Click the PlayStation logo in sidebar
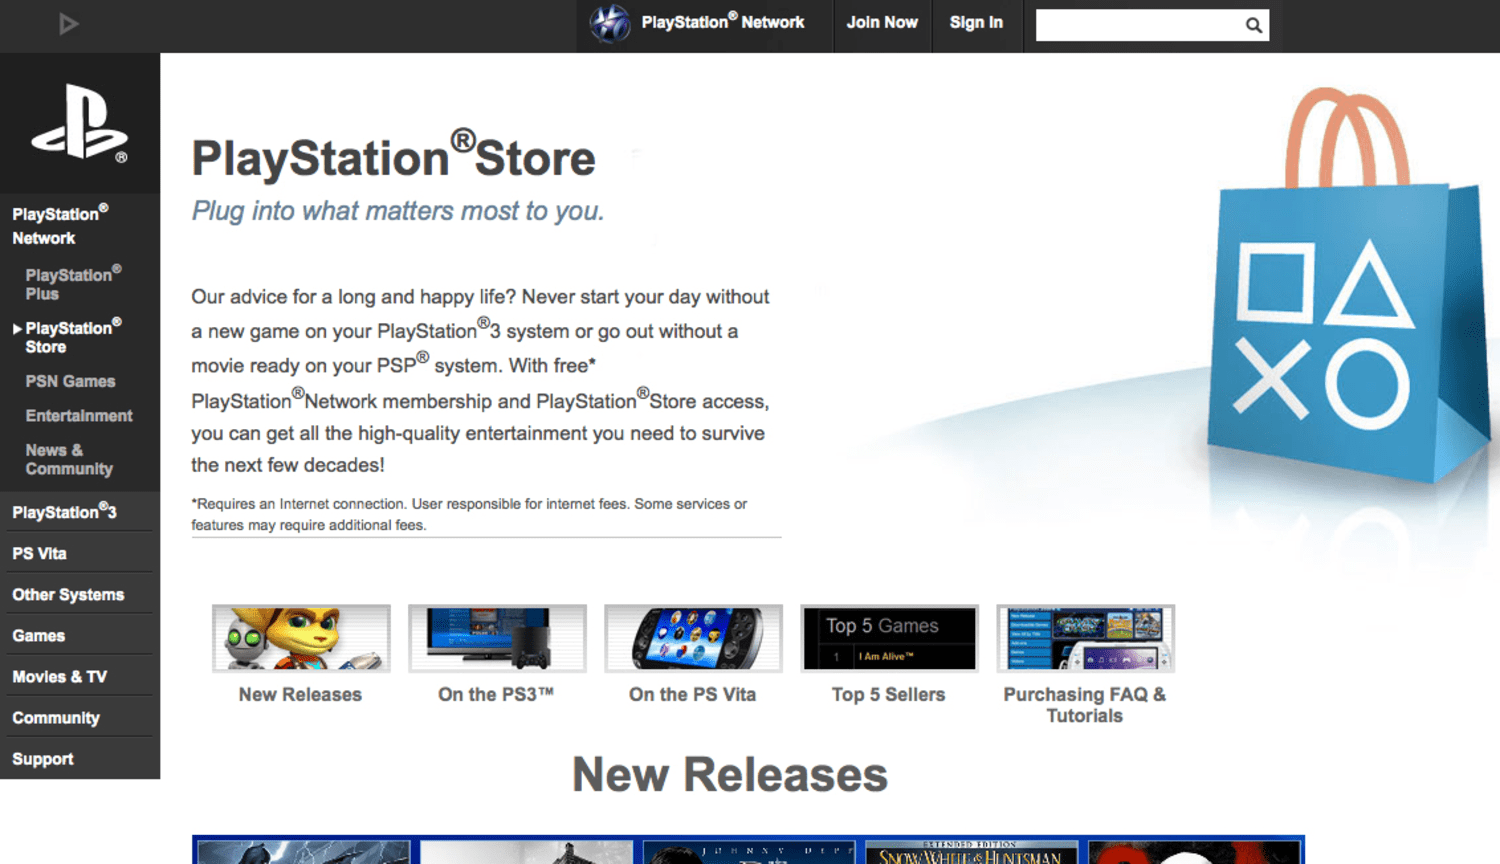Image resolution: width=1500 pixels, height=864 pixels. pos(80,123)
